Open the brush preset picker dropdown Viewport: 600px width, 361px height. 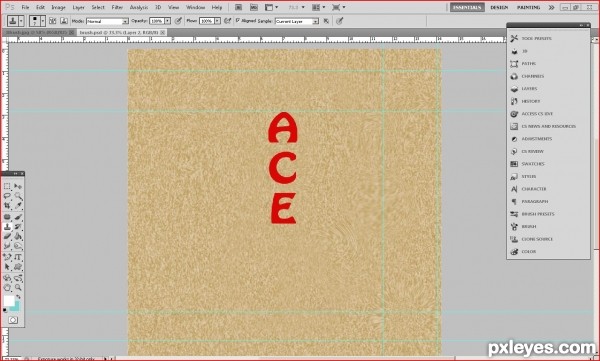[x=42, y=21]
